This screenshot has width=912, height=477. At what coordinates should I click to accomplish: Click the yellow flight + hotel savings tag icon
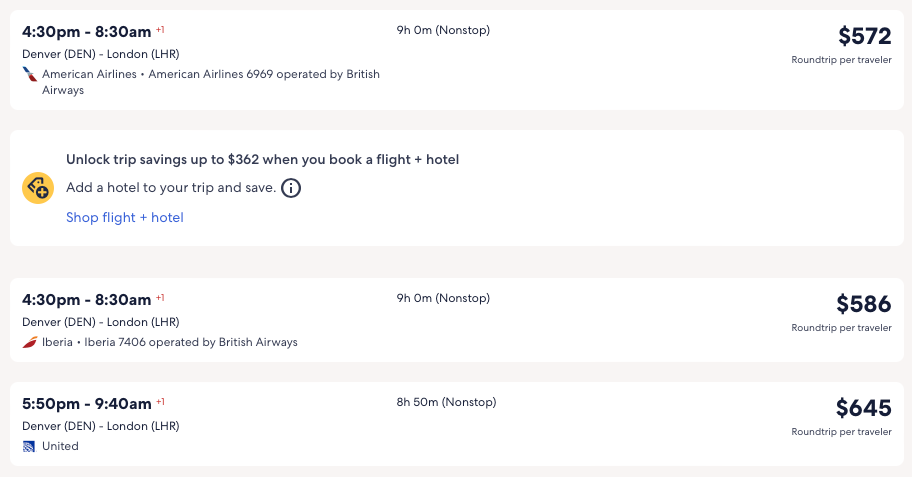click(38, 188)
